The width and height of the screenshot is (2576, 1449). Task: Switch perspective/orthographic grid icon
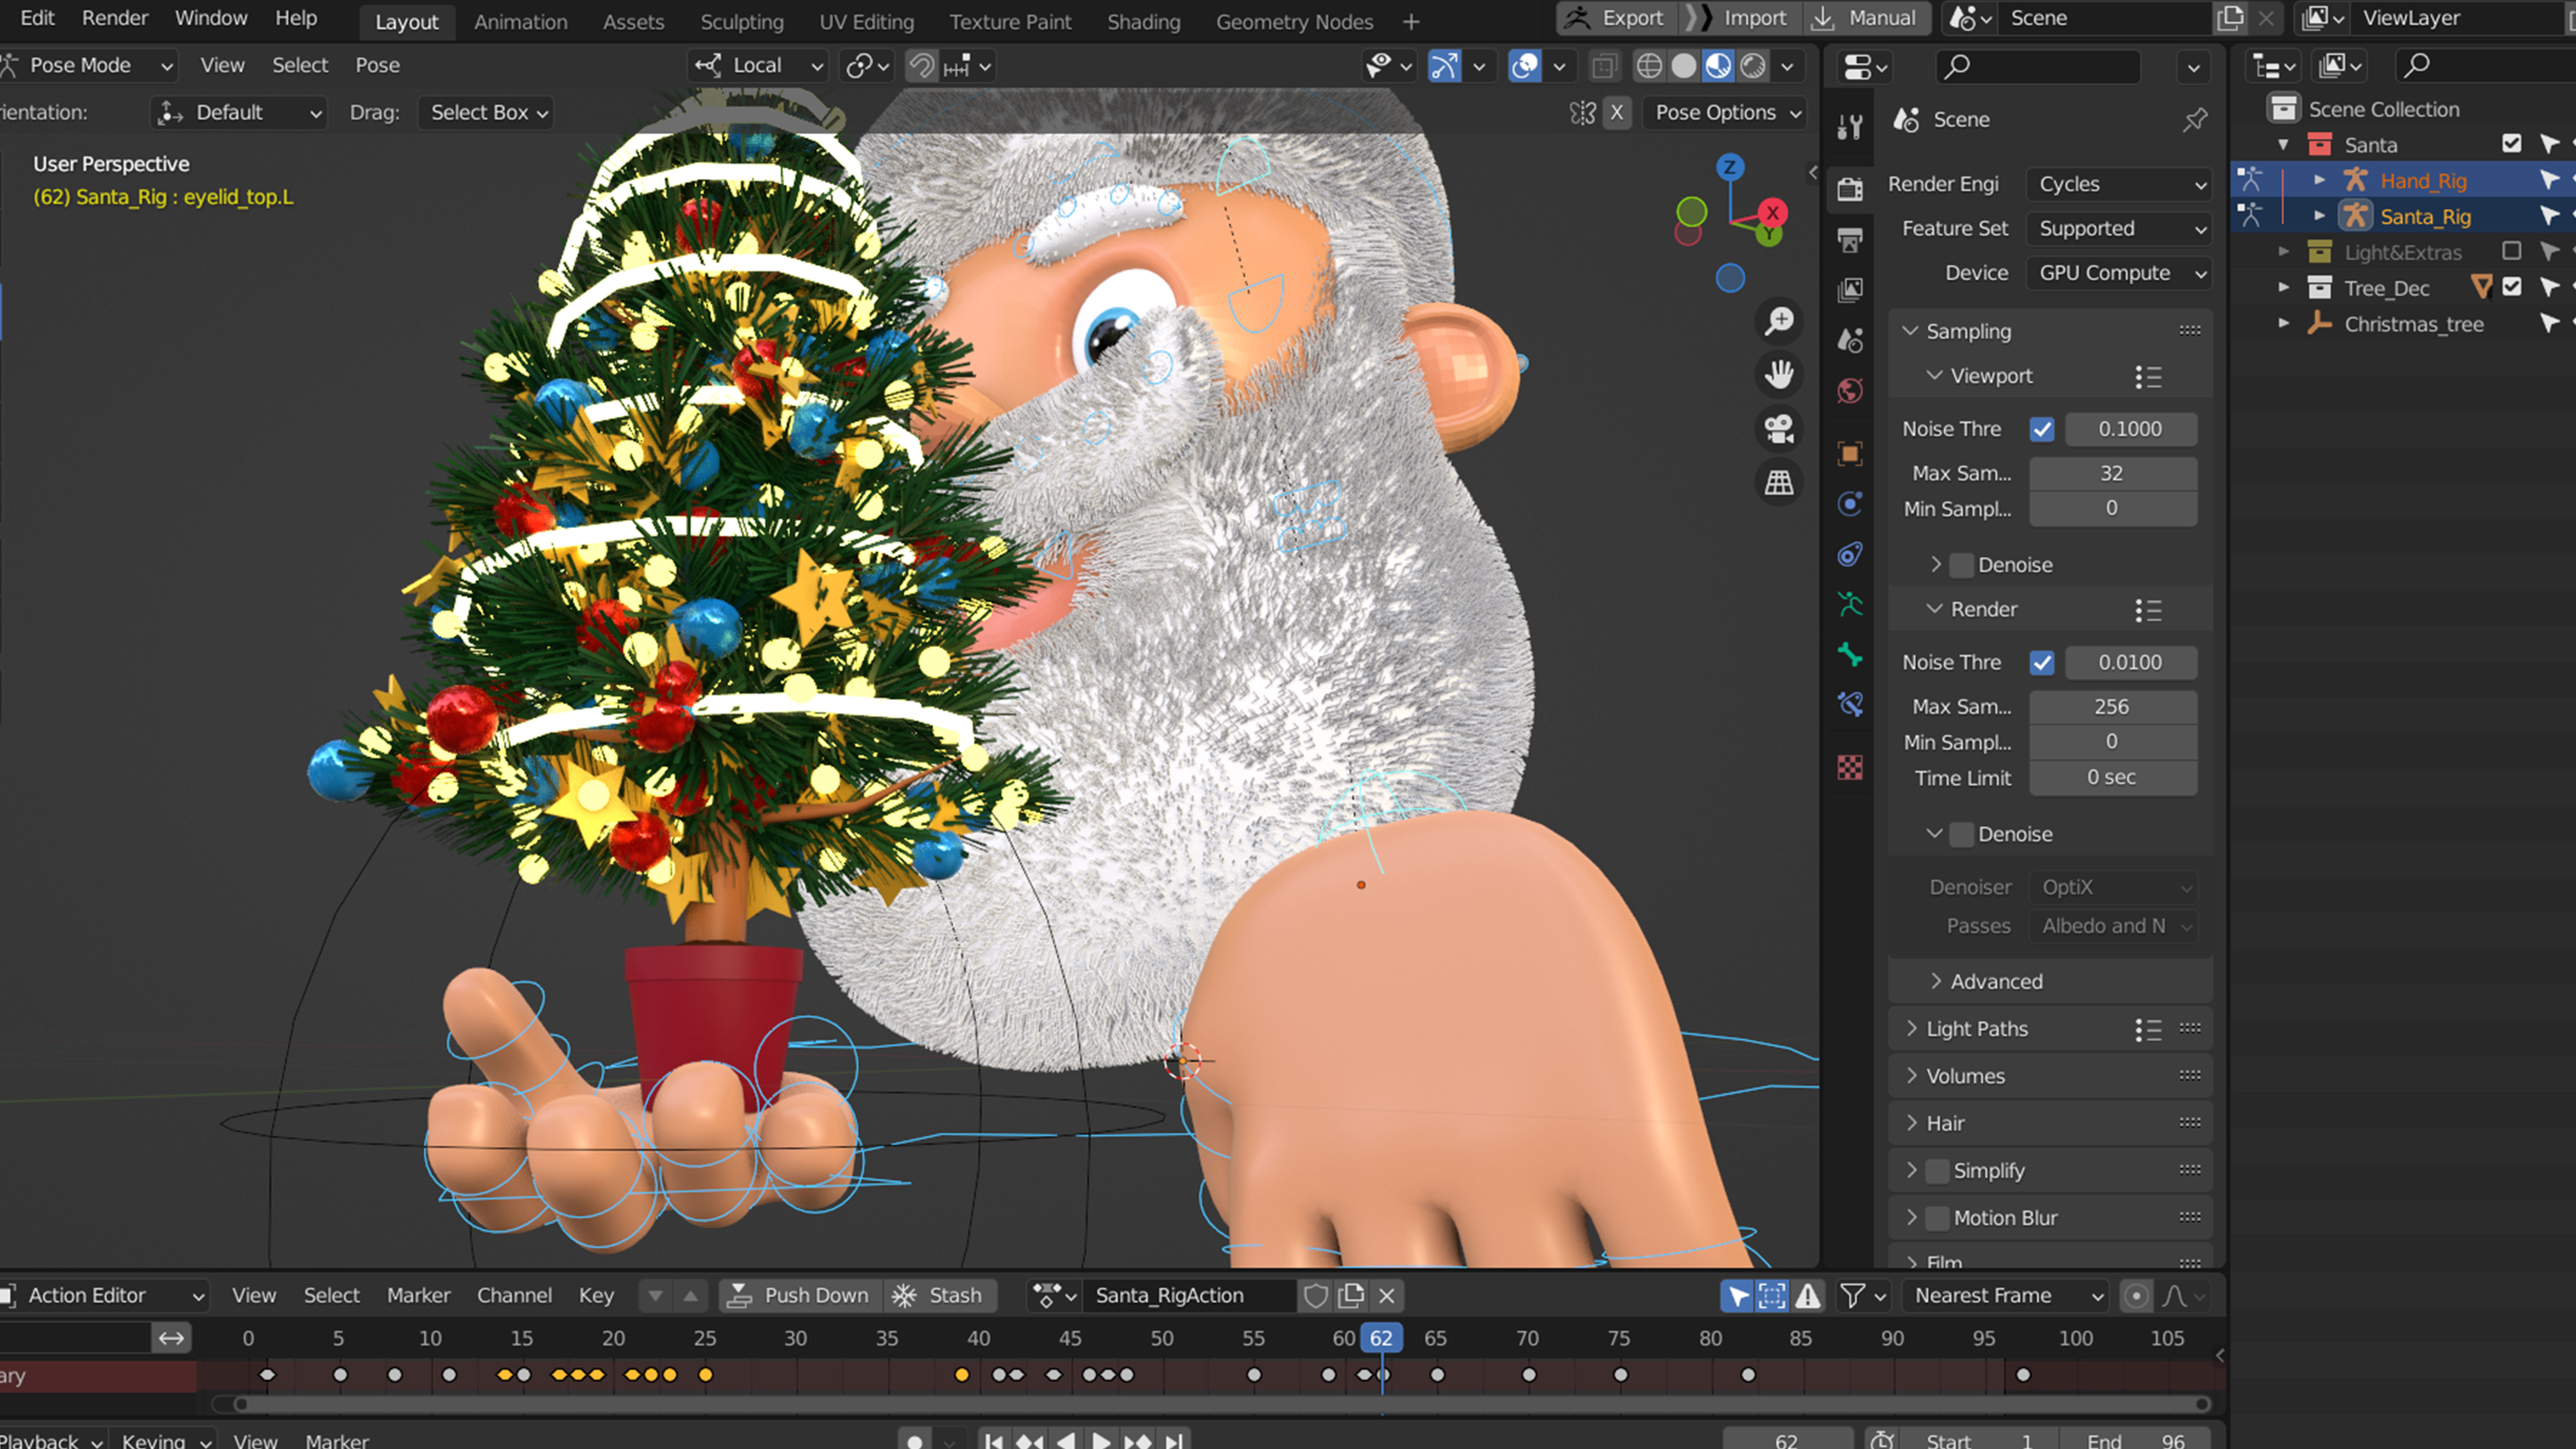pyautogui.click(x=1779, y=483)
